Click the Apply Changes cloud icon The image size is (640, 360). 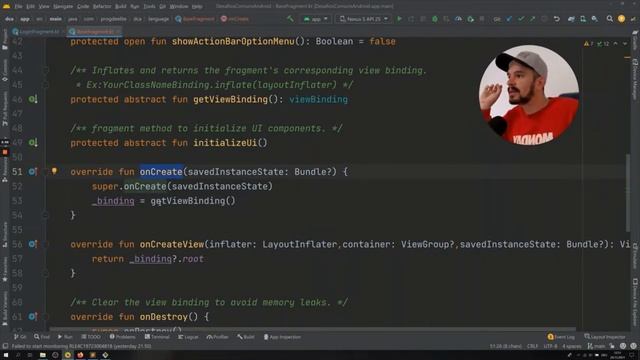tap(458, 19)
